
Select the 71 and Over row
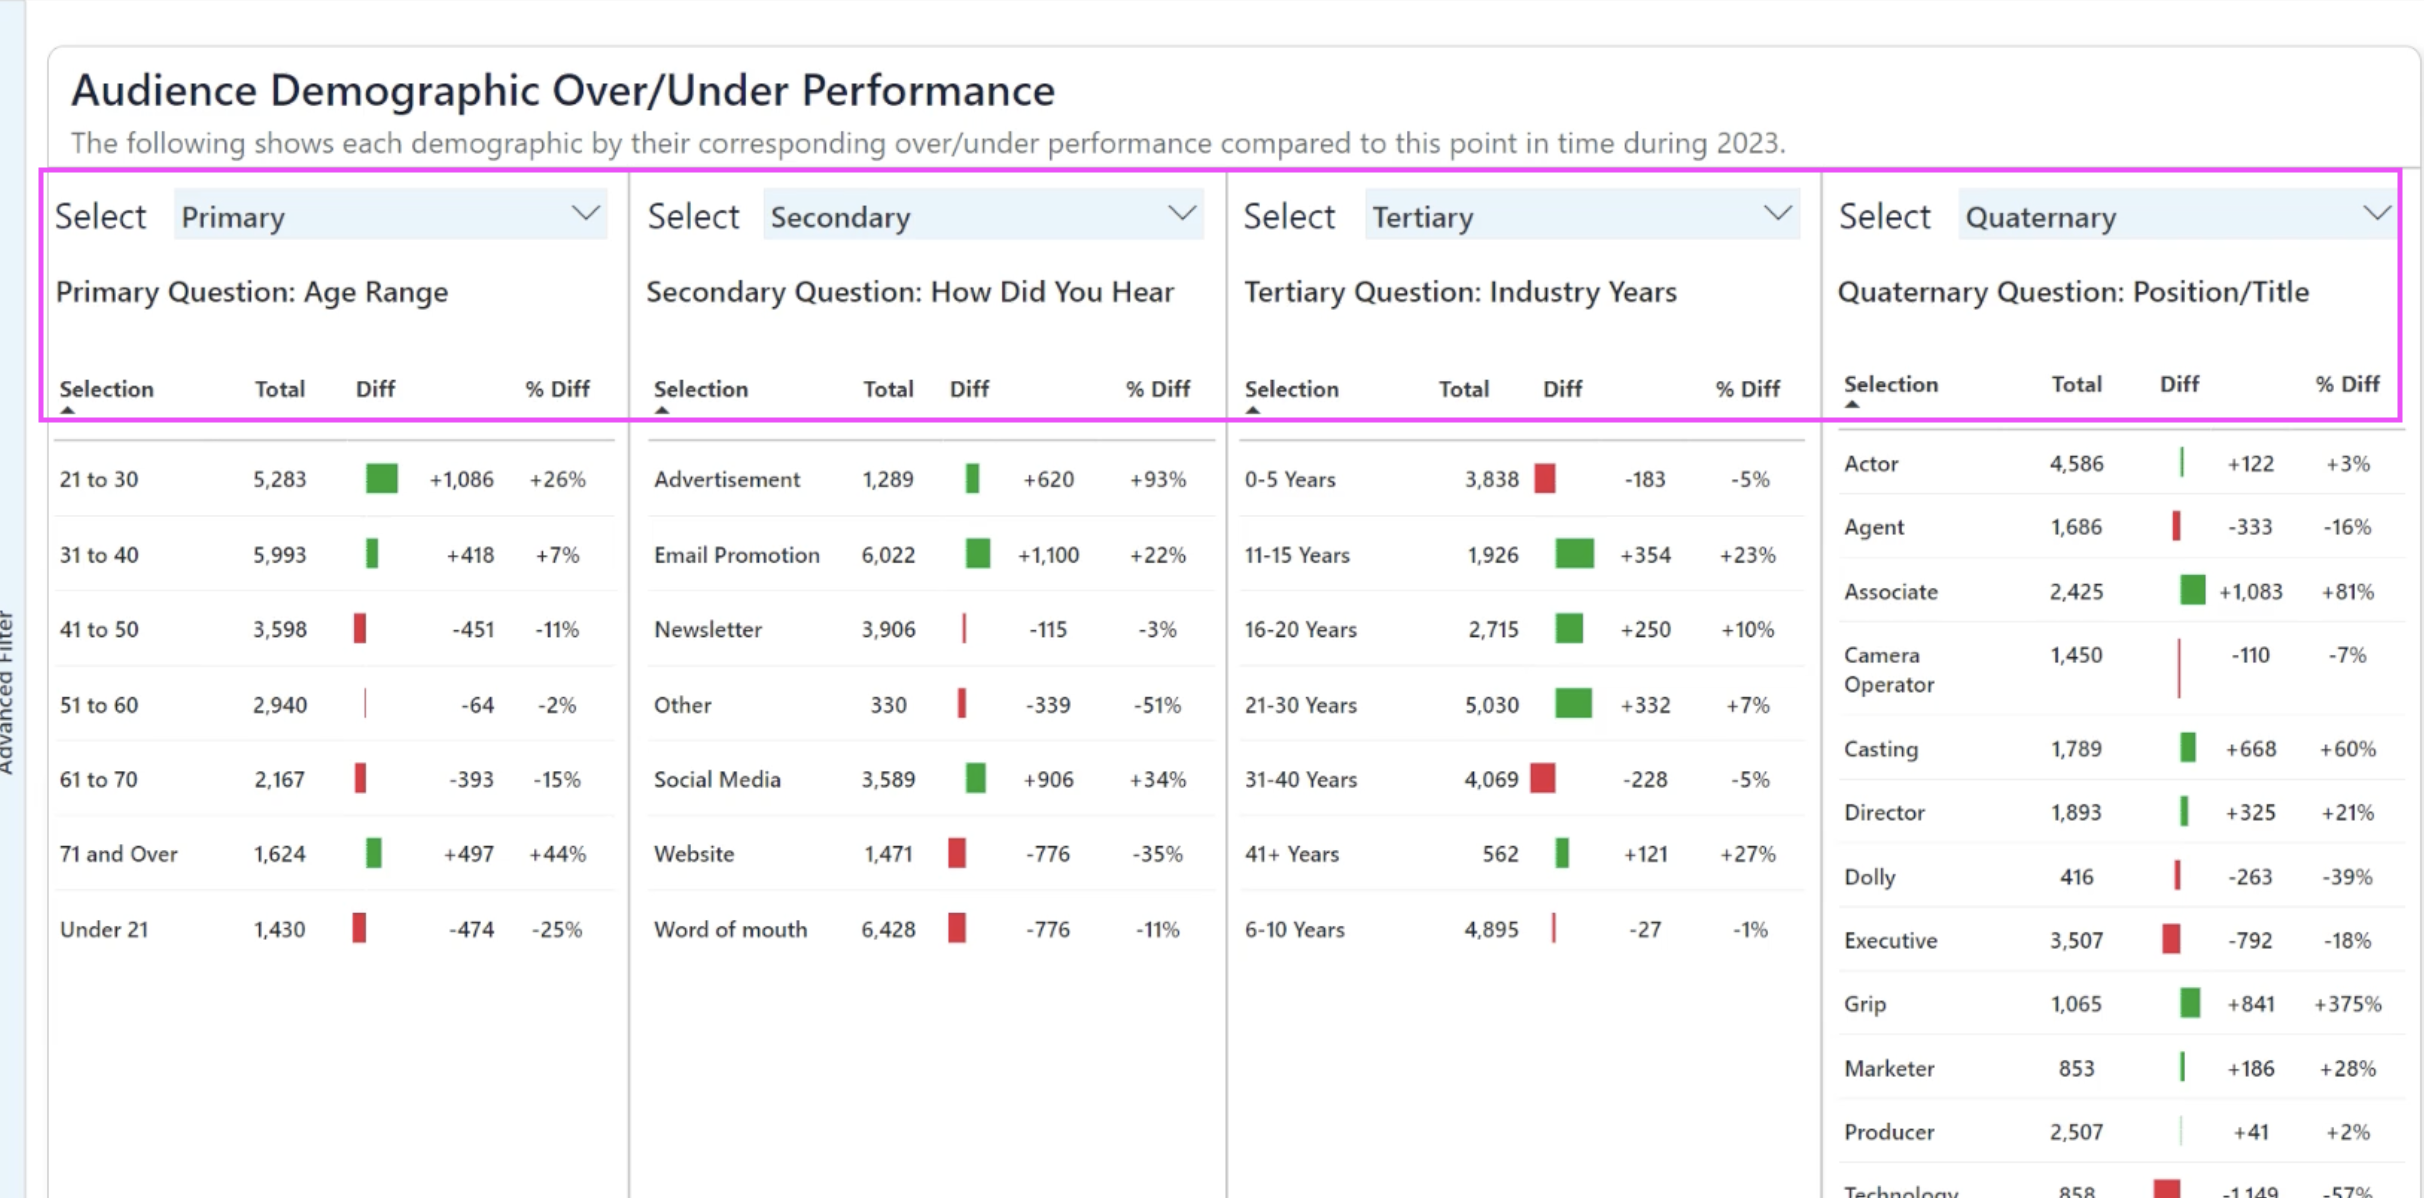click(118, 854)
